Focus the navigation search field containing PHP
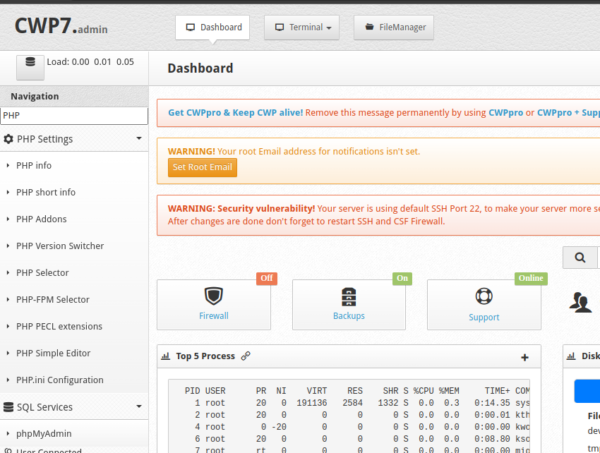The height and width of the screenshot is (453, 600). 74,116
